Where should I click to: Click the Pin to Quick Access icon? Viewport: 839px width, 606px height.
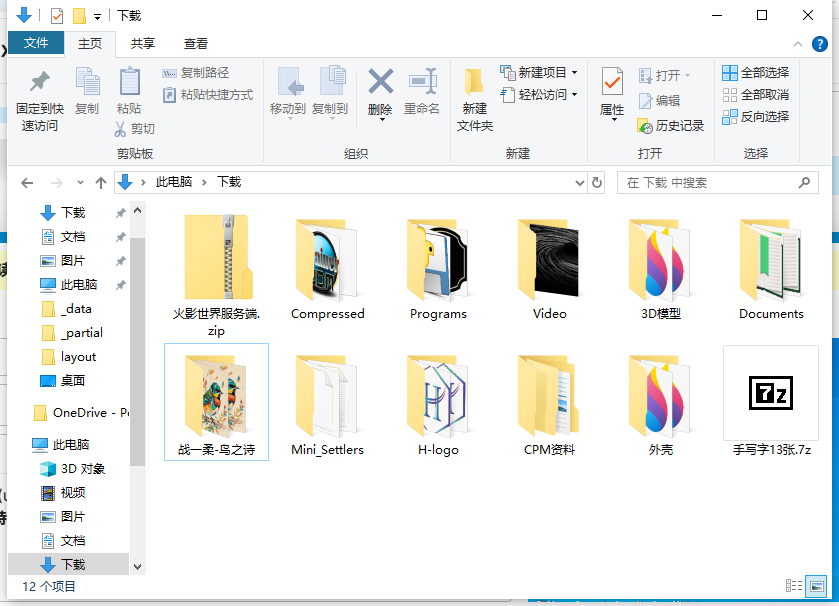(x=39, y=85)
